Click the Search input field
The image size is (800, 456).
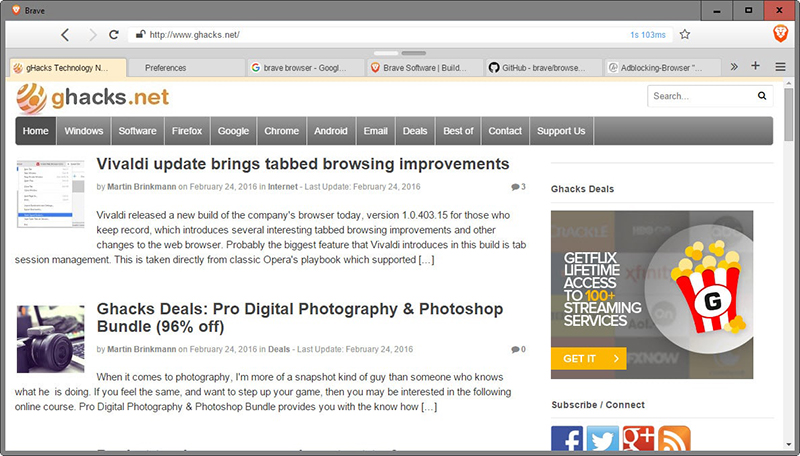tap(700, 96)
